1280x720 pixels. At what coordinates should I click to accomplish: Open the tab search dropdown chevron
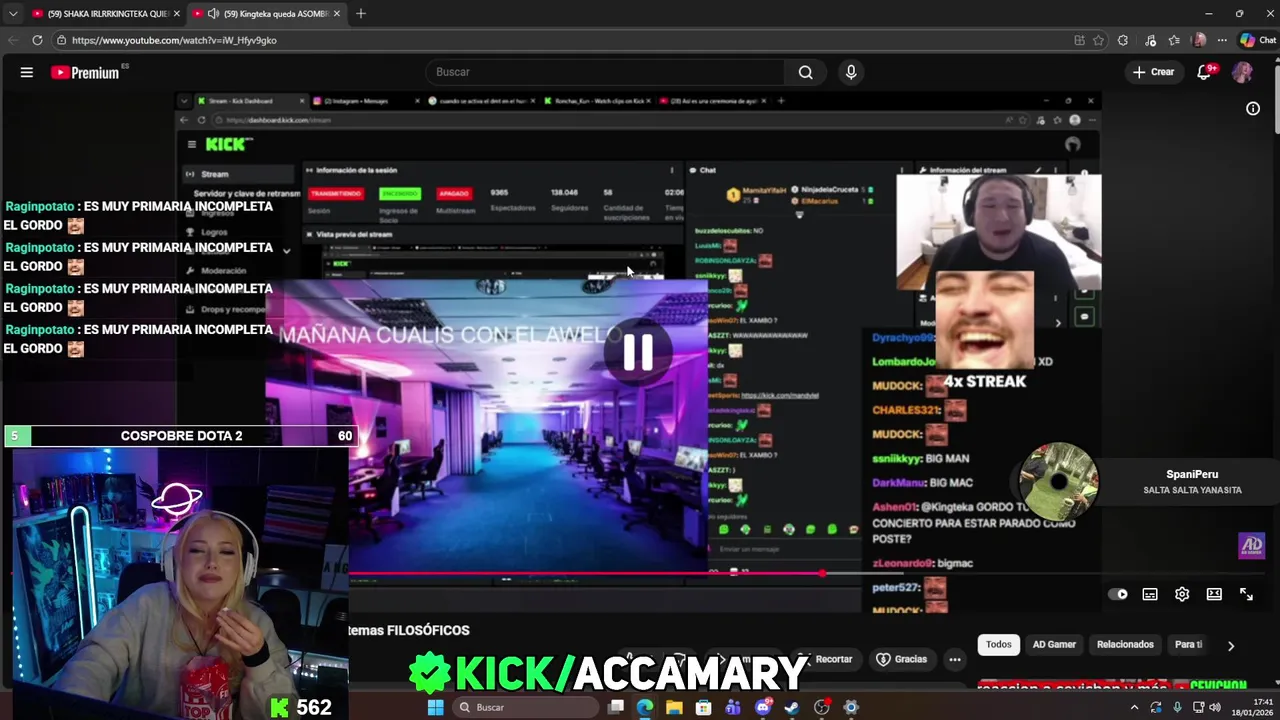[12, 14]
